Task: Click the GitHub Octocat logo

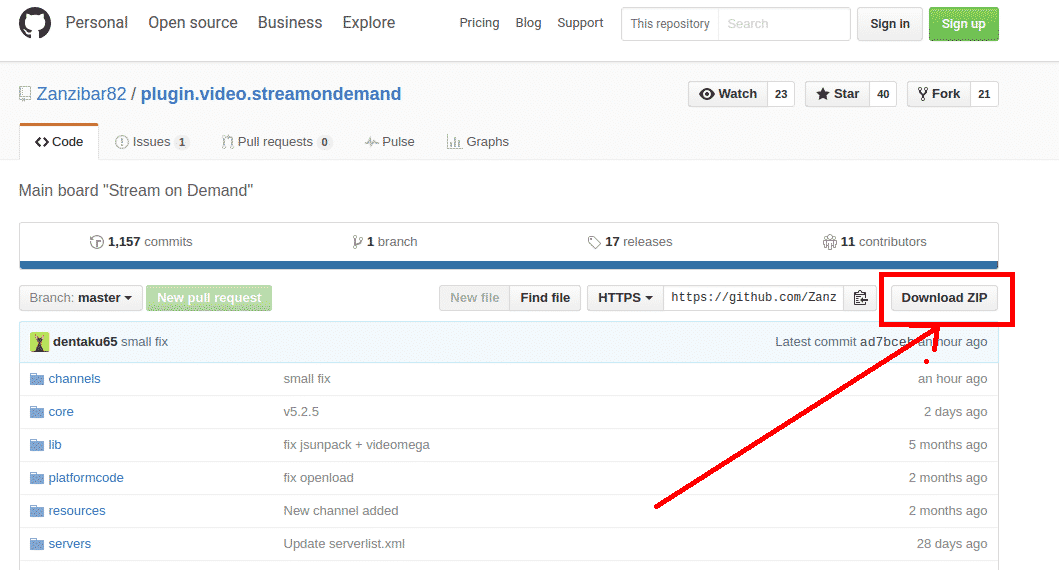Action: pos(35,23)
